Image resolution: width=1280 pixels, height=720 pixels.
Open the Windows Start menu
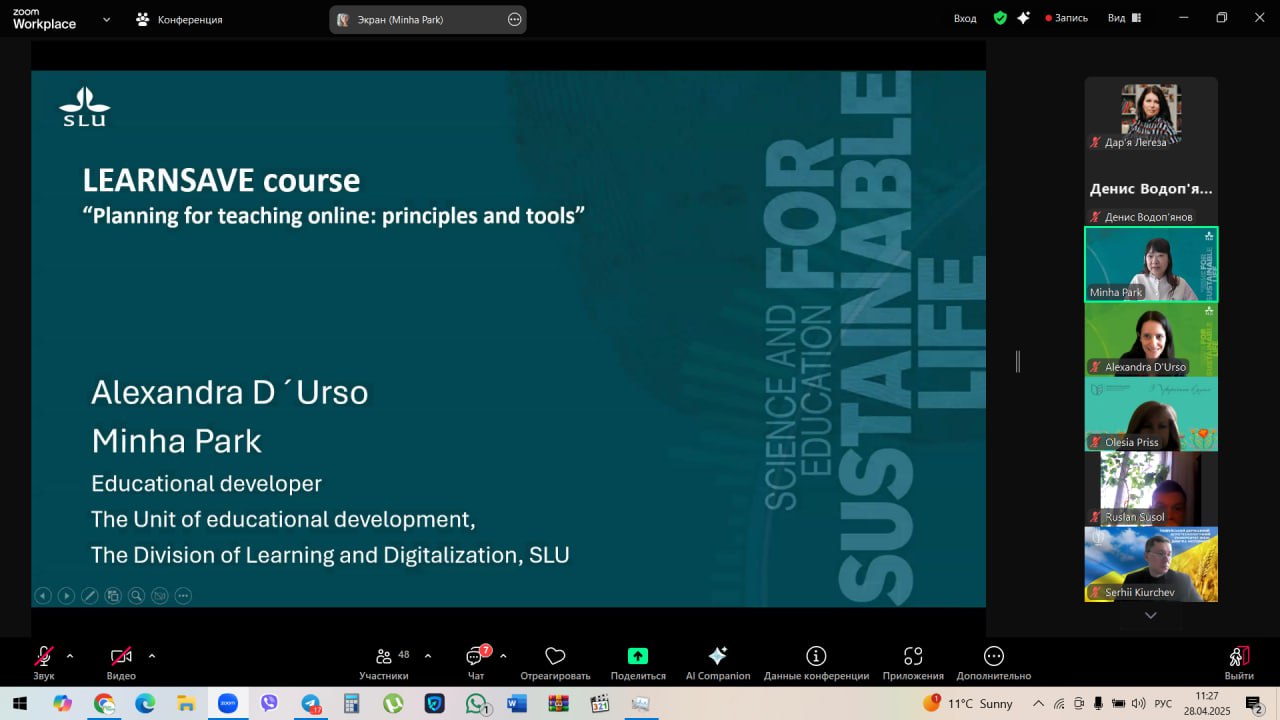click(x=21, y=703)
